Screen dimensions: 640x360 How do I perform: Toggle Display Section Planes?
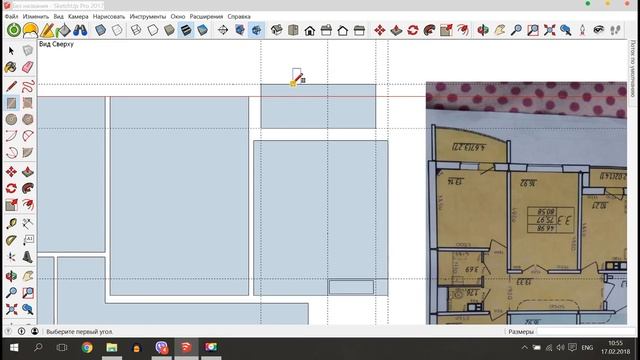pos(240,30)
